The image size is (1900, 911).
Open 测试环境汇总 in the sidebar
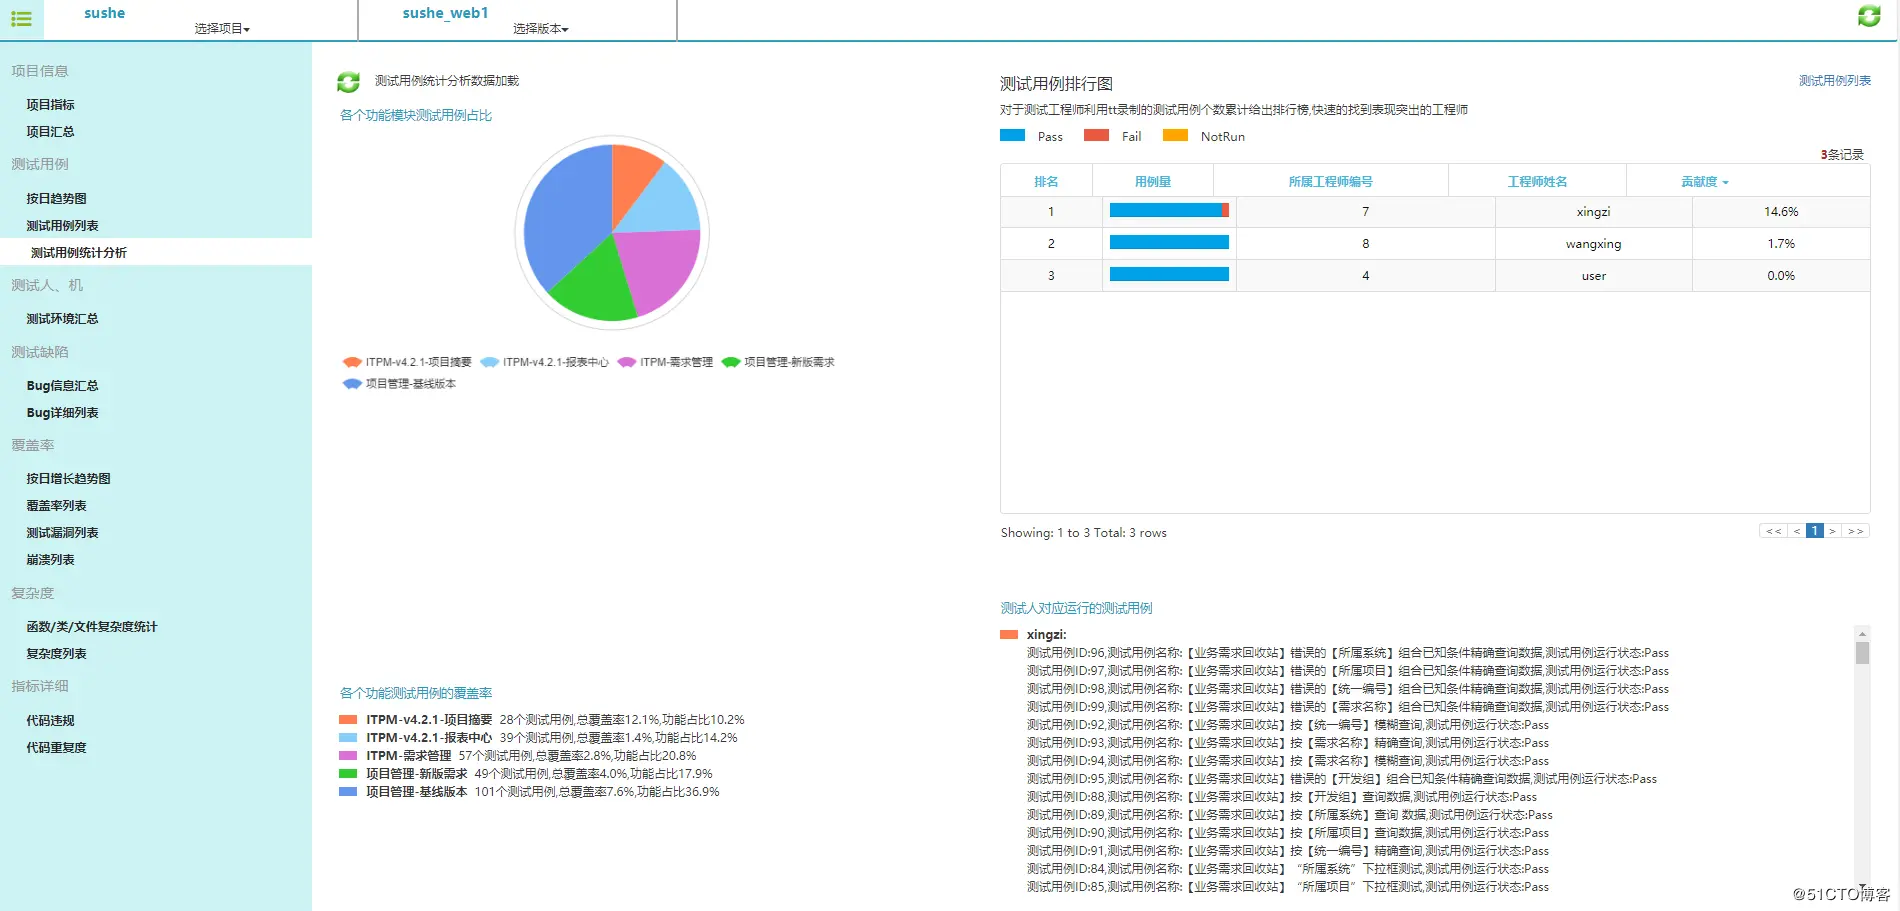62,319
